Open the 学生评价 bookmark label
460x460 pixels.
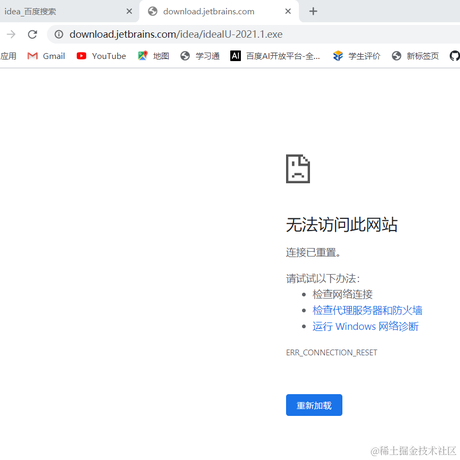(364, 56)
